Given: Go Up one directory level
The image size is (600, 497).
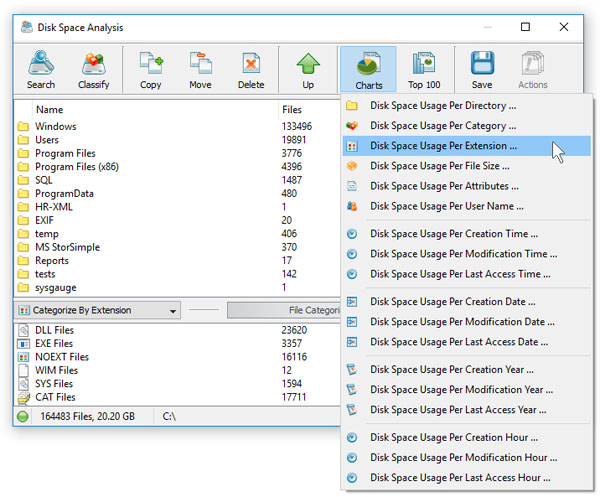Looking at the screenshot, I should click(x=308, y=70).
